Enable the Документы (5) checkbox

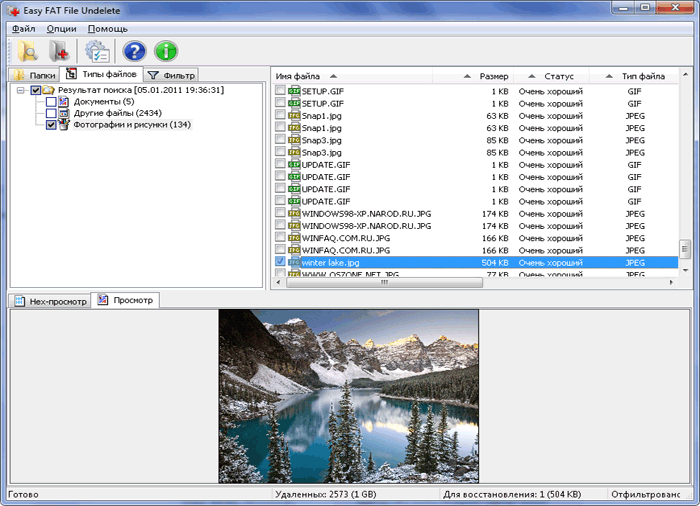(x=51, y=102)
